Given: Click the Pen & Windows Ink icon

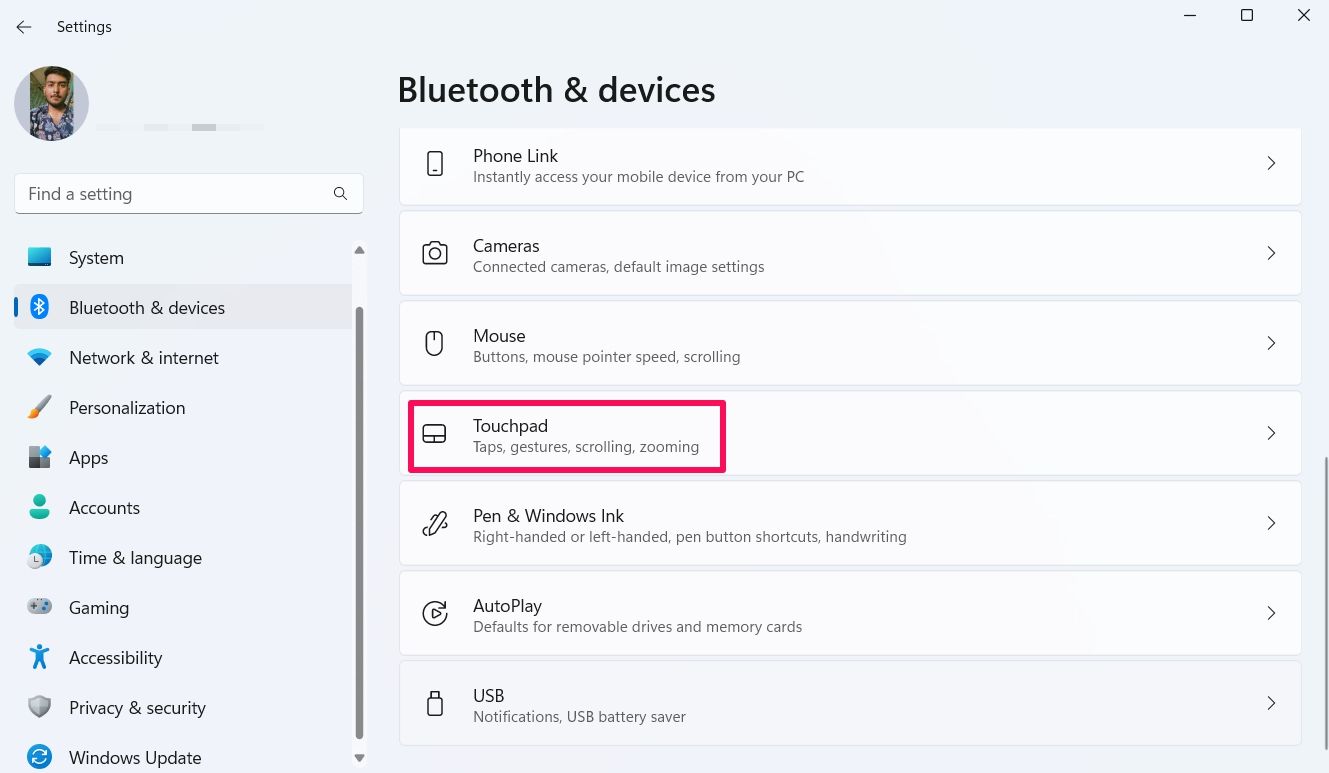Looking at the screenshot, I should pos(435,523).
